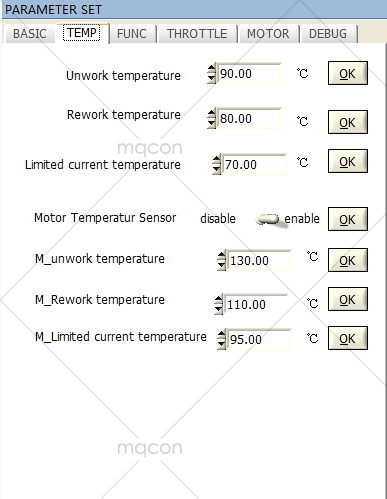Click OK for Motor Temperatur Sensor

point(348,219)
